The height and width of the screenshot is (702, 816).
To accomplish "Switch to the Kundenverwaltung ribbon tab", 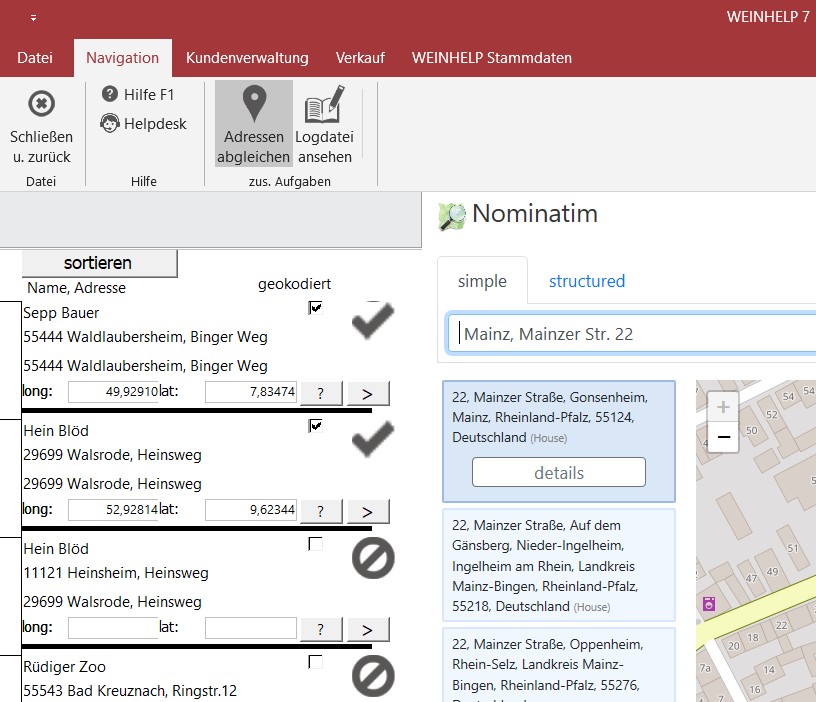I will click(247, 58).
